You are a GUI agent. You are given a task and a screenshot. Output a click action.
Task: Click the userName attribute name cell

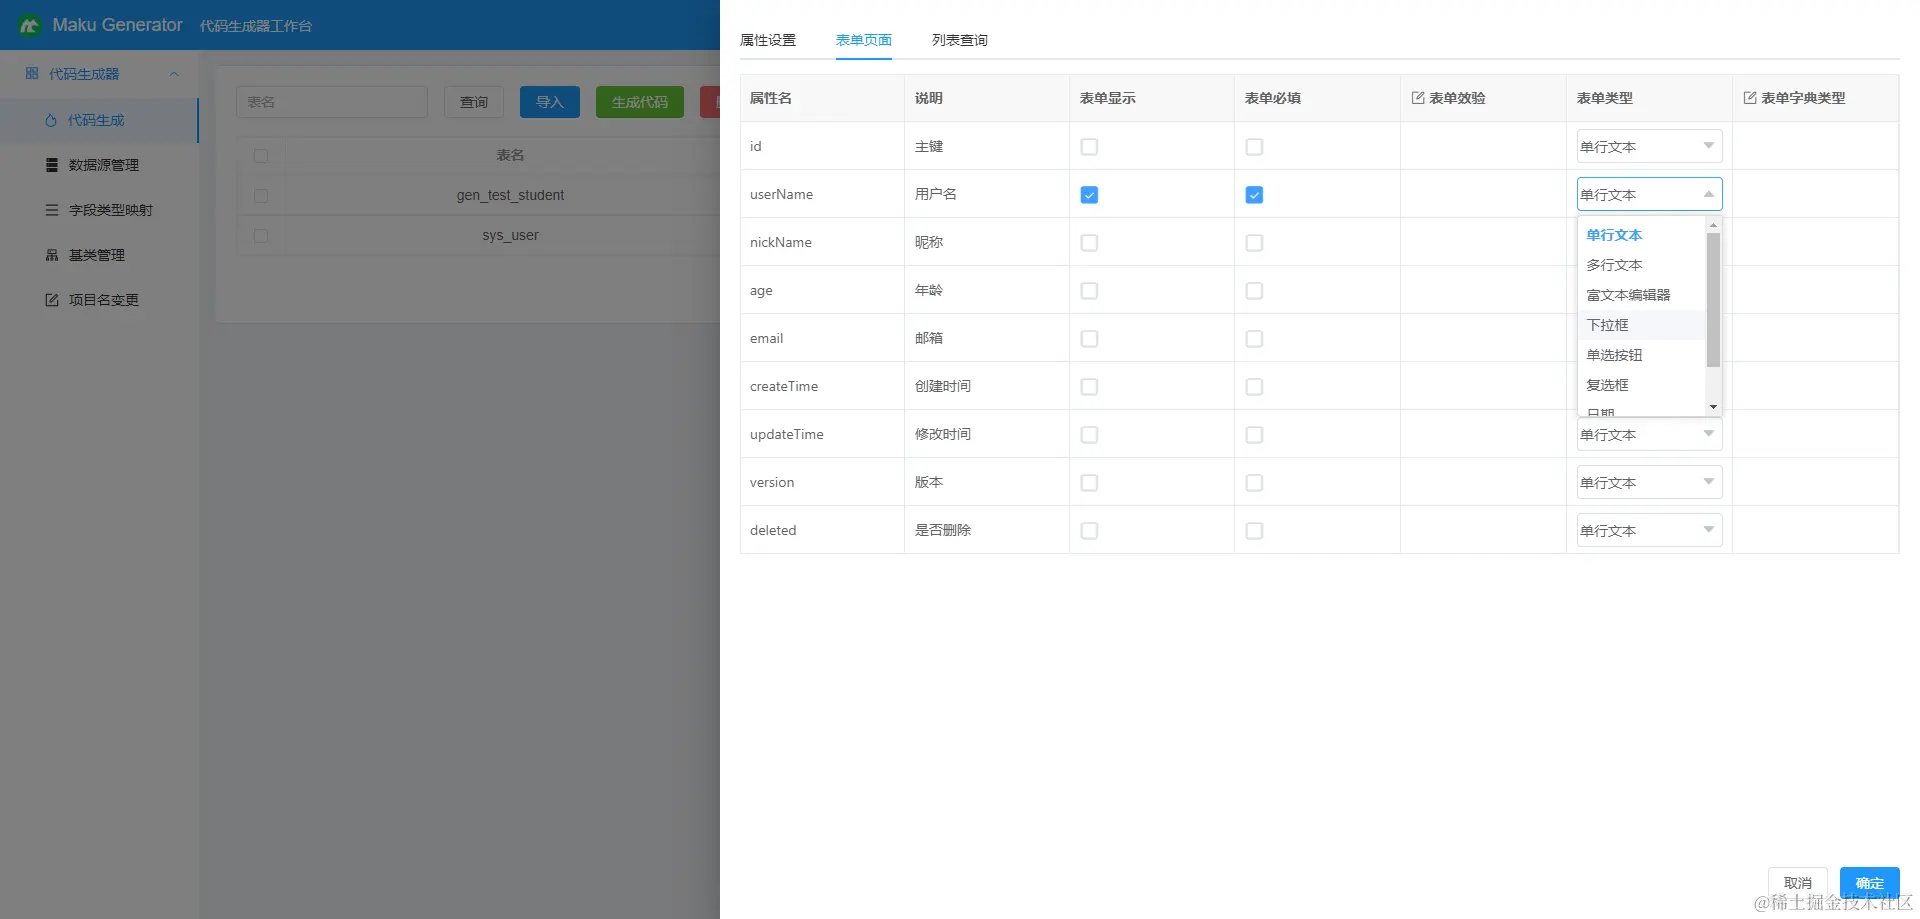click(822, 194)
